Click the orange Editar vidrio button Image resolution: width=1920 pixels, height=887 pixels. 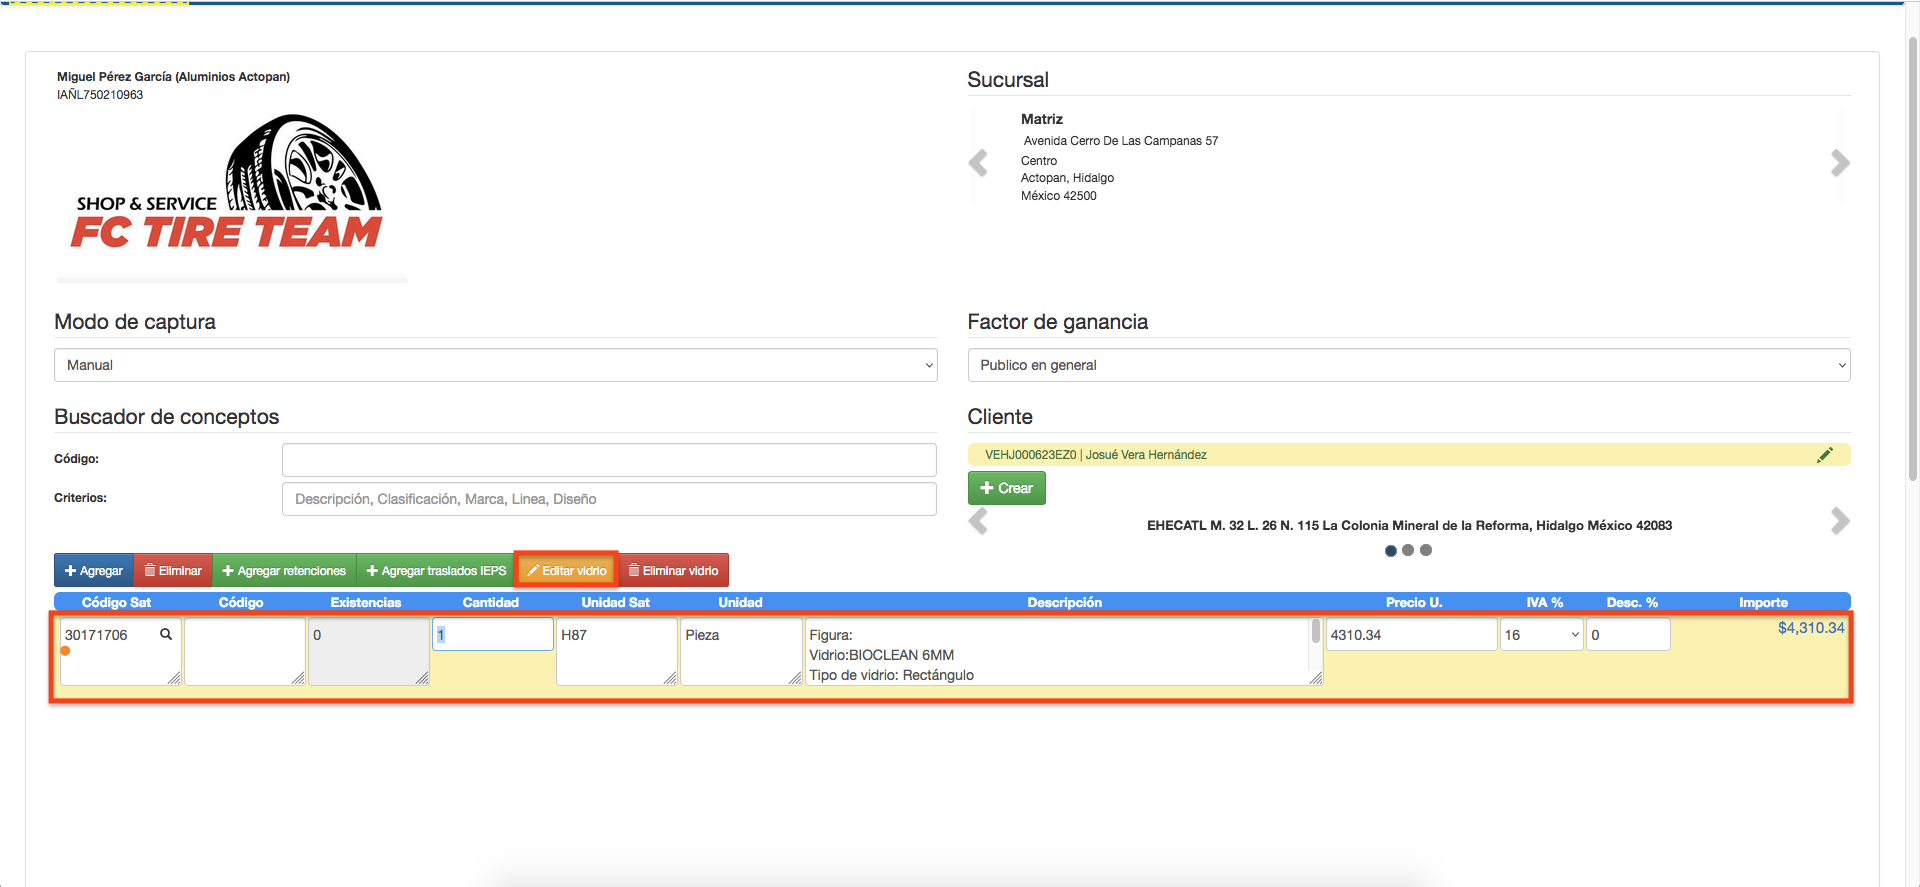pos(567,571)
